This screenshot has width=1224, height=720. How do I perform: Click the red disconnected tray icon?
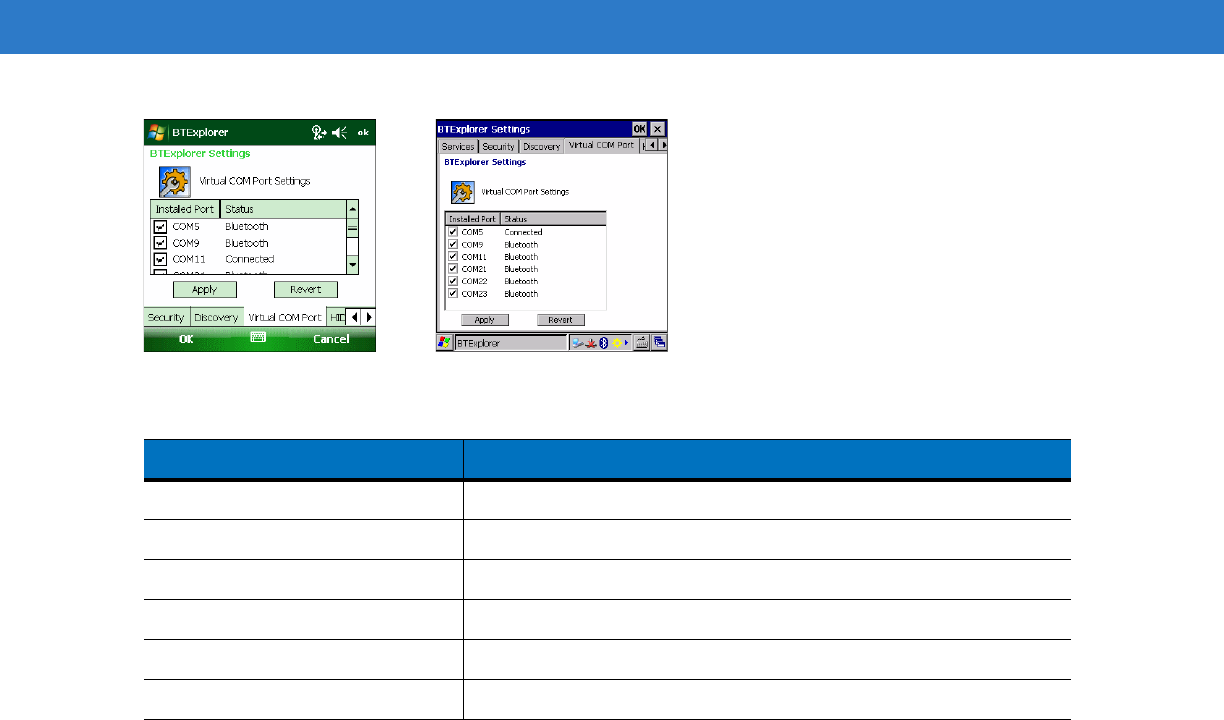(591, 343)
